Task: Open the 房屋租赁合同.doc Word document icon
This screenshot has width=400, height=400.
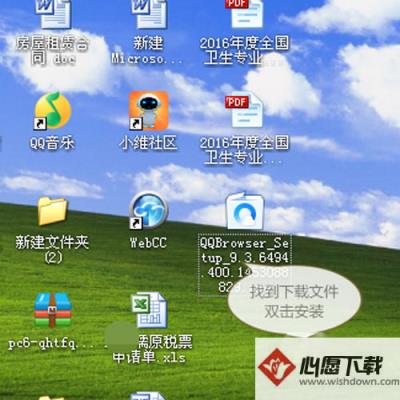Action: coord(53,14)
